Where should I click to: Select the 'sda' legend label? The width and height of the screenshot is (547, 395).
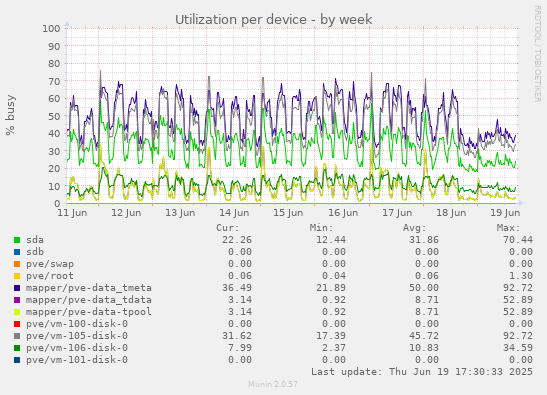pyautogui.click(x=35, y=240)
